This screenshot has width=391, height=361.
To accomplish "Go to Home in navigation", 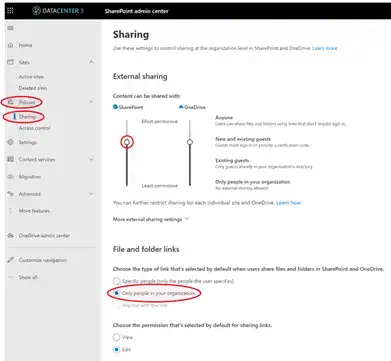I will coord(25,45).
